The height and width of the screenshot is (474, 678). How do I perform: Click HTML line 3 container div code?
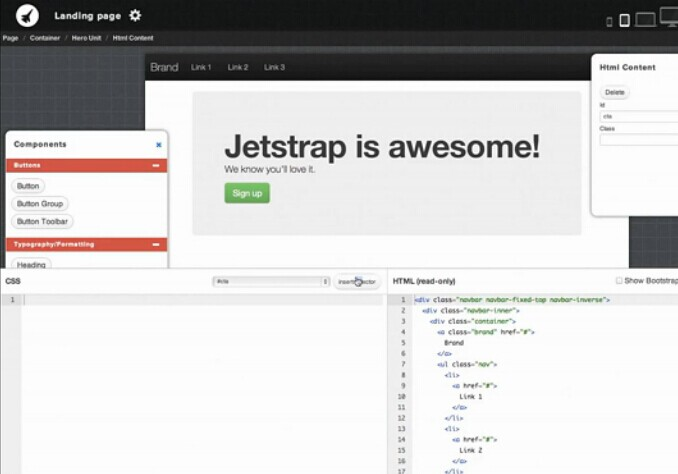pos(473,321)
